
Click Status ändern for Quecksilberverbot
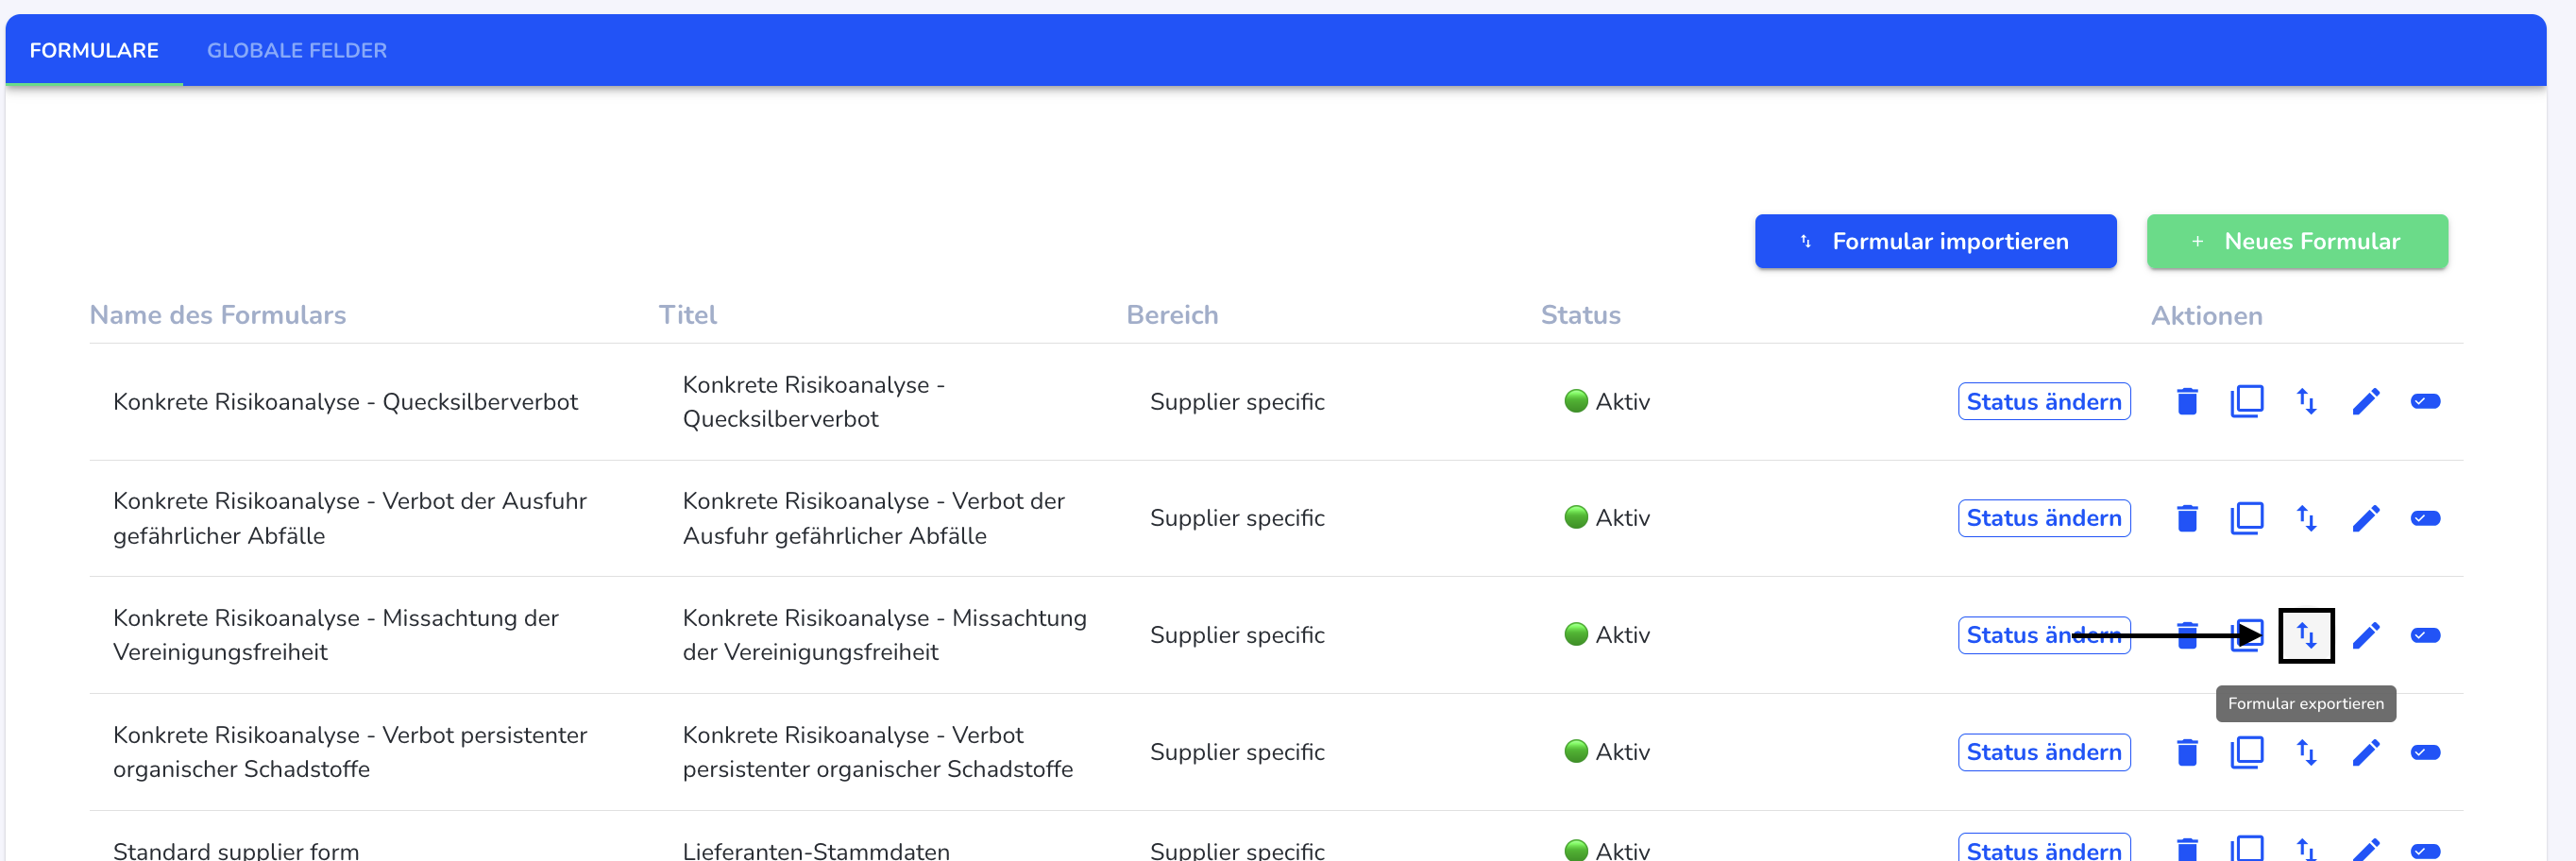coord(2044,402)
